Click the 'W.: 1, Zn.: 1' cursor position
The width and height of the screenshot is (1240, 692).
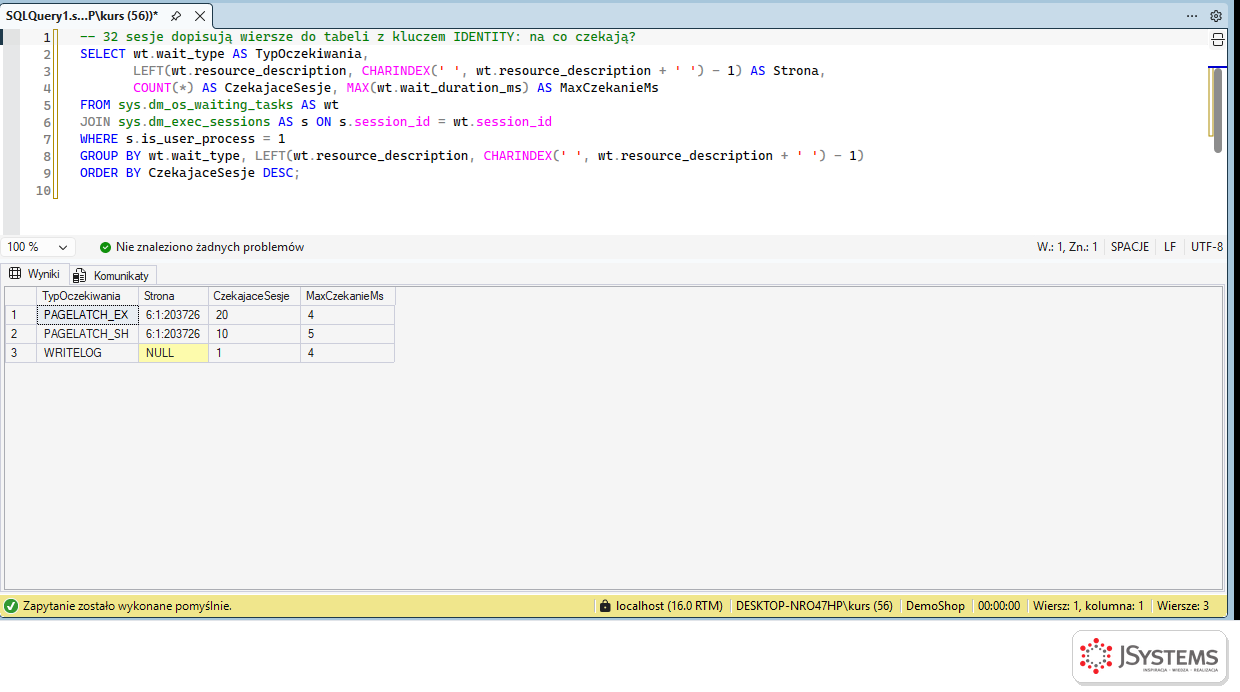(1067, 247)
